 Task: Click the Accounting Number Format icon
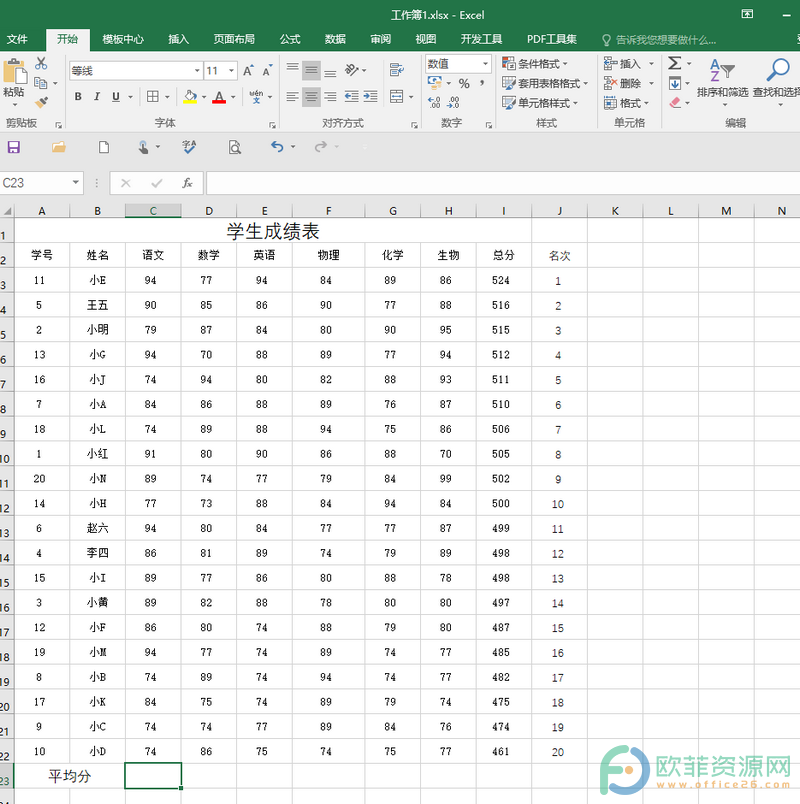434,83
